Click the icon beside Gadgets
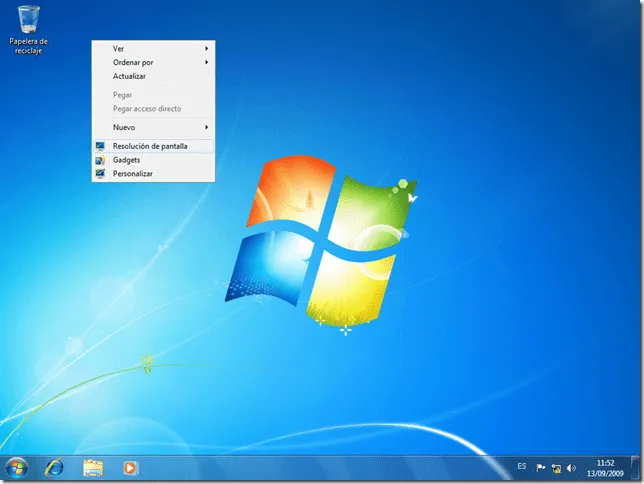Screen dimensions: 644x484 pyautogui.click(x=100, y=160)
